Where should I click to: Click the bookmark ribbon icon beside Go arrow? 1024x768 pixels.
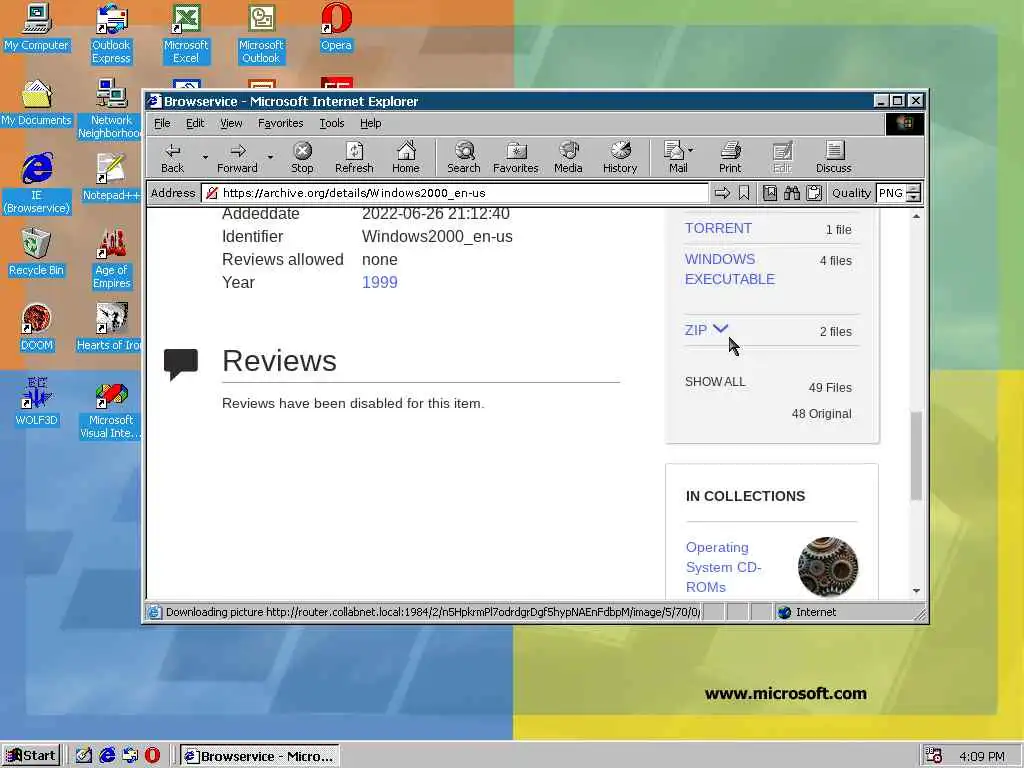pyautogui.click(x=744, y=193)
